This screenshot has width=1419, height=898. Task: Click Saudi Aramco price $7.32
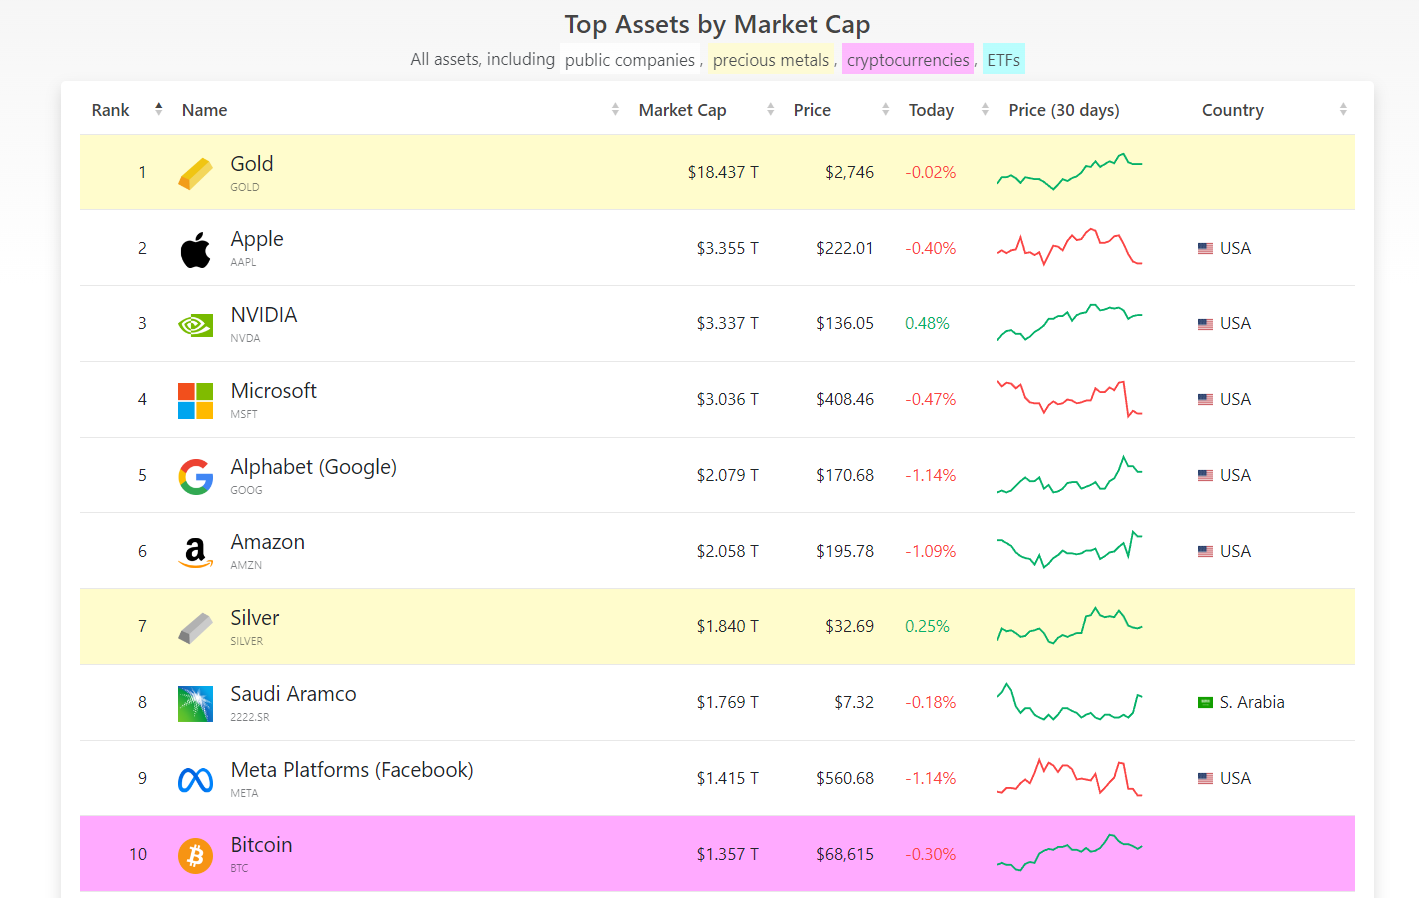[854, 702]
